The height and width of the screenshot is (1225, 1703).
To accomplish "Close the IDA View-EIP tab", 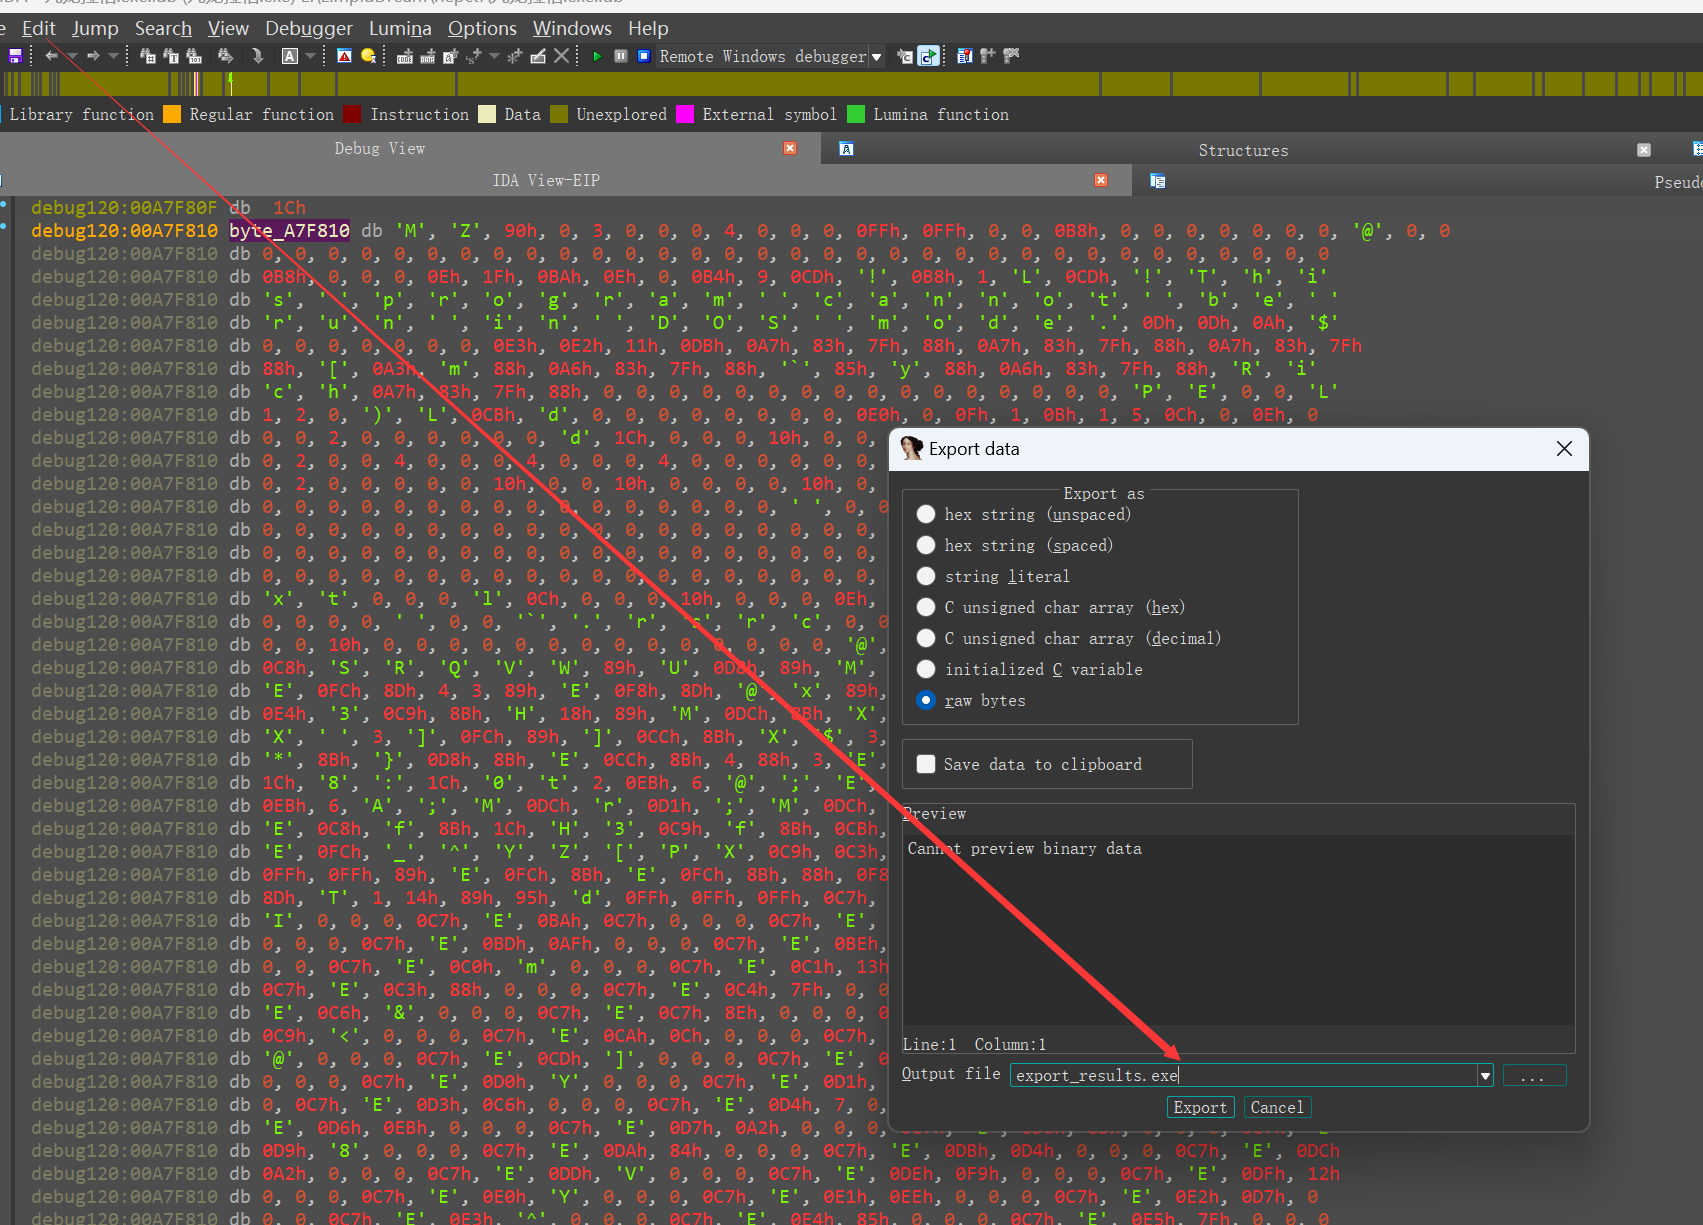I will pyautogui.click(x=1101, y=180).
